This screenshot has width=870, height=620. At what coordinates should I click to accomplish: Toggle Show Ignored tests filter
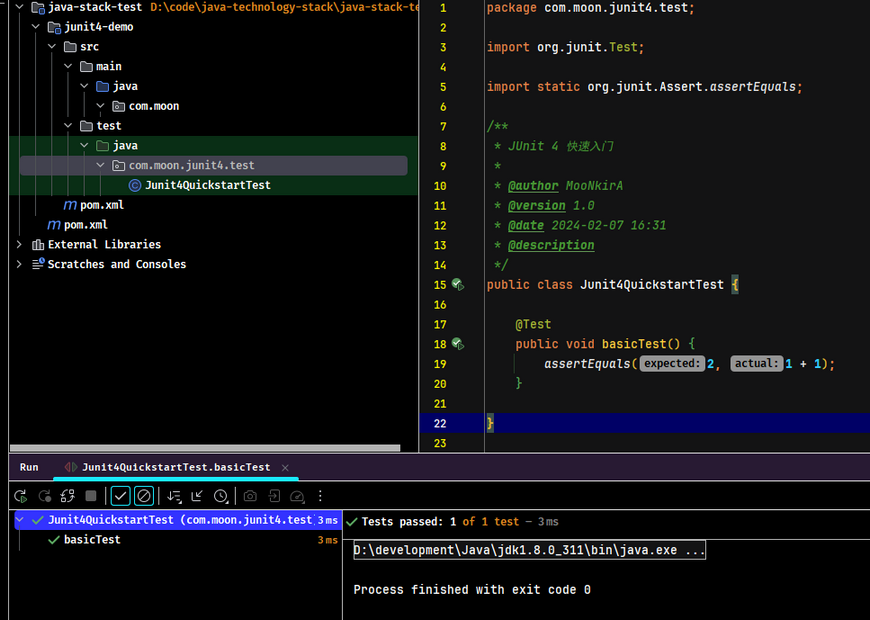pos(144,496)
